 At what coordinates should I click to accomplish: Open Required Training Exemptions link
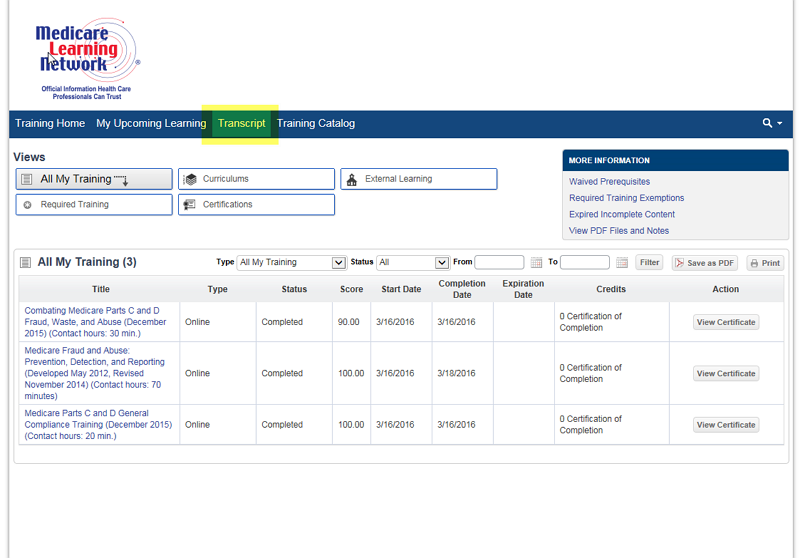point(627,198)
